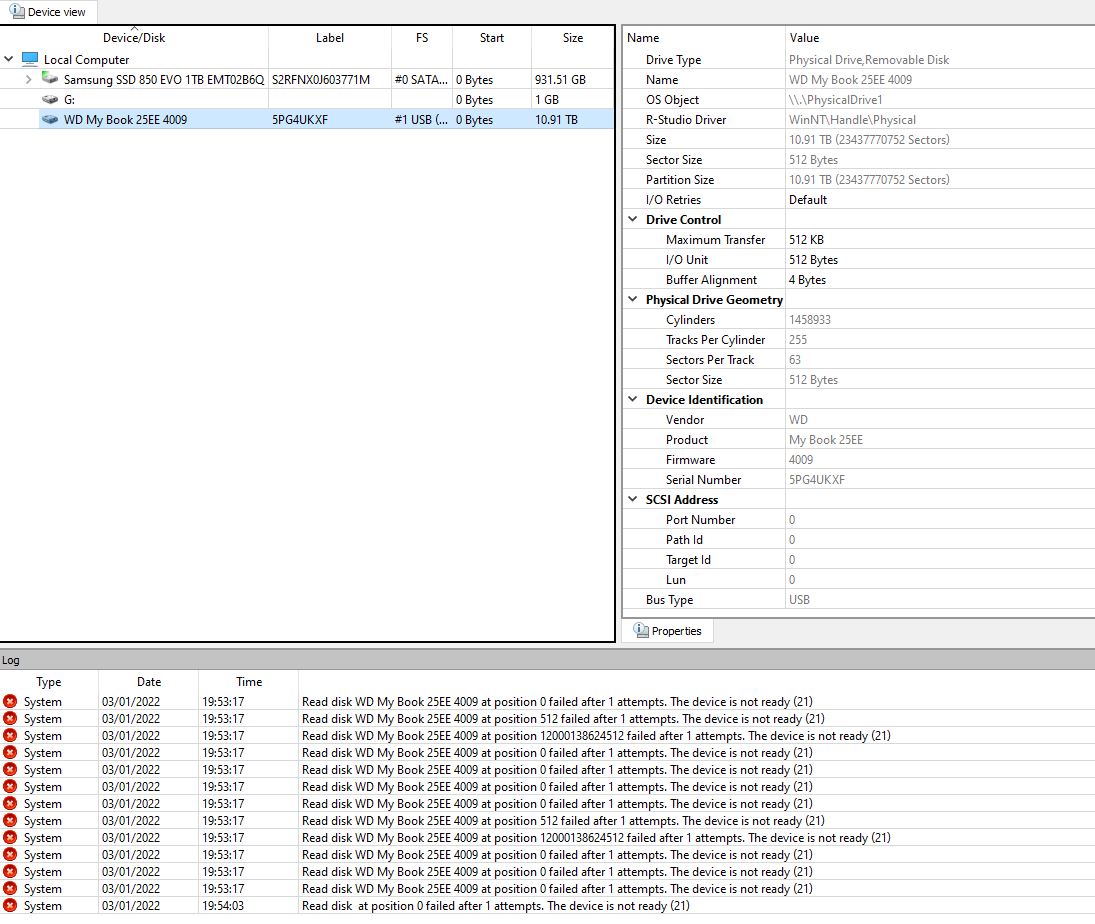Edit the I/O Retries Default value
Viewport: 1095px width, 924px height.
pos(940,200)
